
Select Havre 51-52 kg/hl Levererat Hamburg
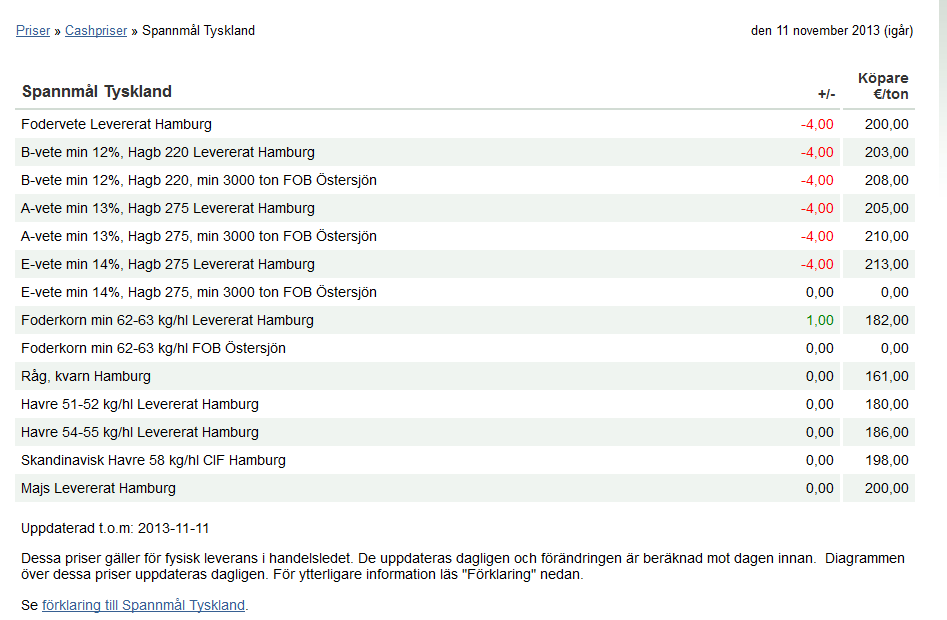465,404
